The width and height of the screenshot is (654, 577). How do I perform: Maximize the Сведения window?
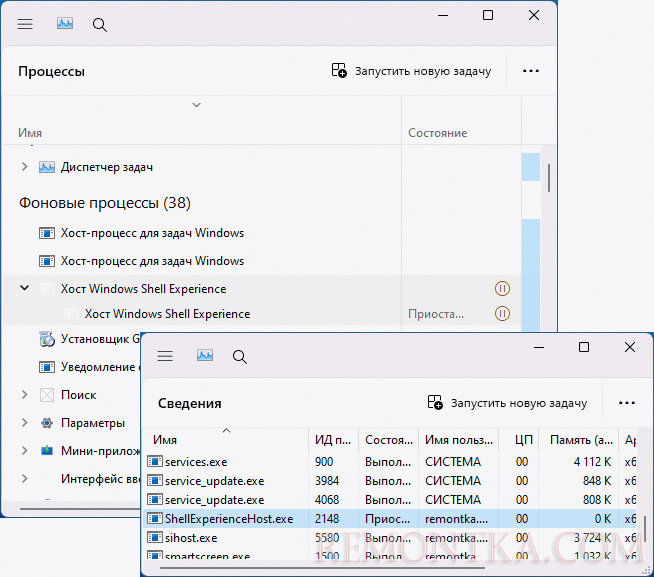[x=584, y=347]
